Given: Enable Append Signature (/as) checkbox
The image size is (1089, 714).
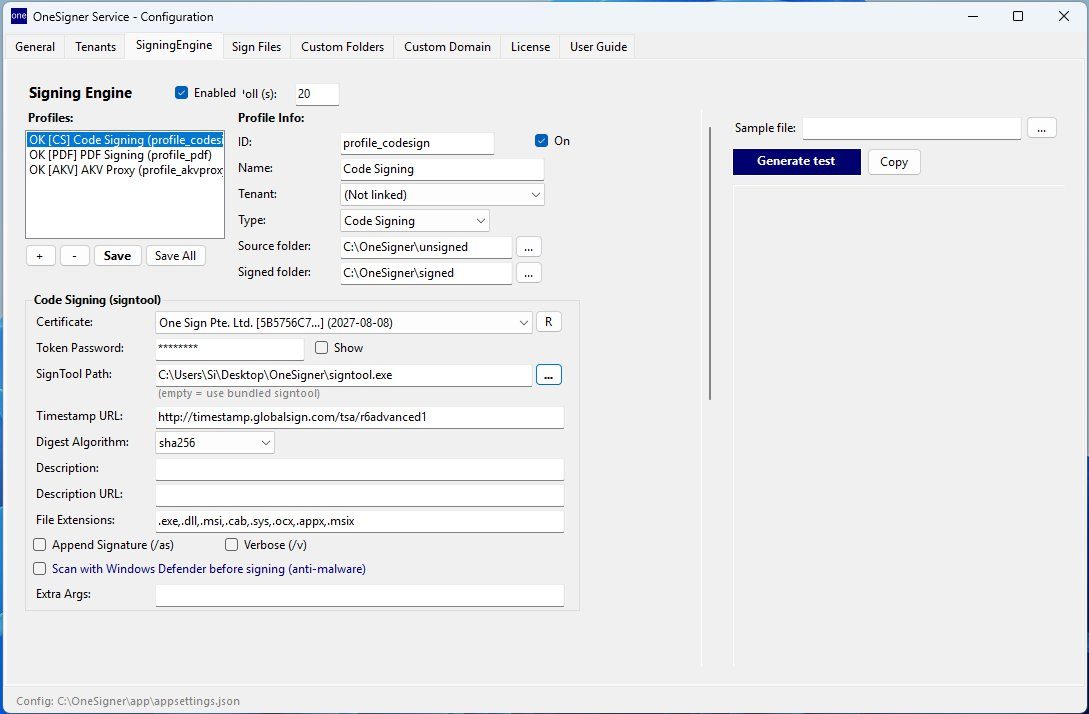Looking at the screenshot, I should [x=40, y=545].
